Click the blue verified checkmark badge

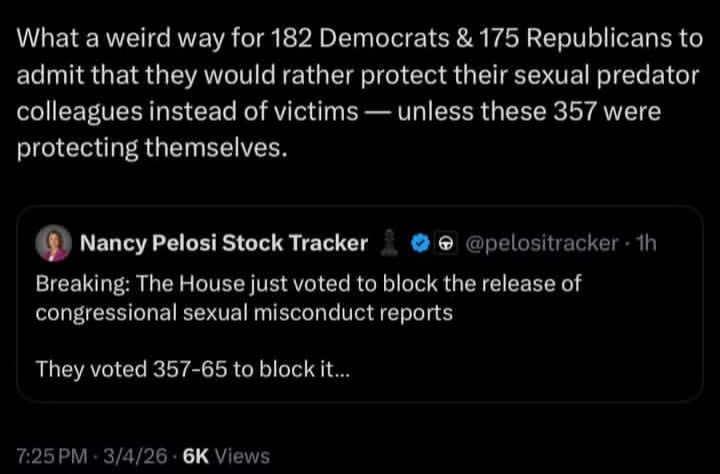pos(423,244)
